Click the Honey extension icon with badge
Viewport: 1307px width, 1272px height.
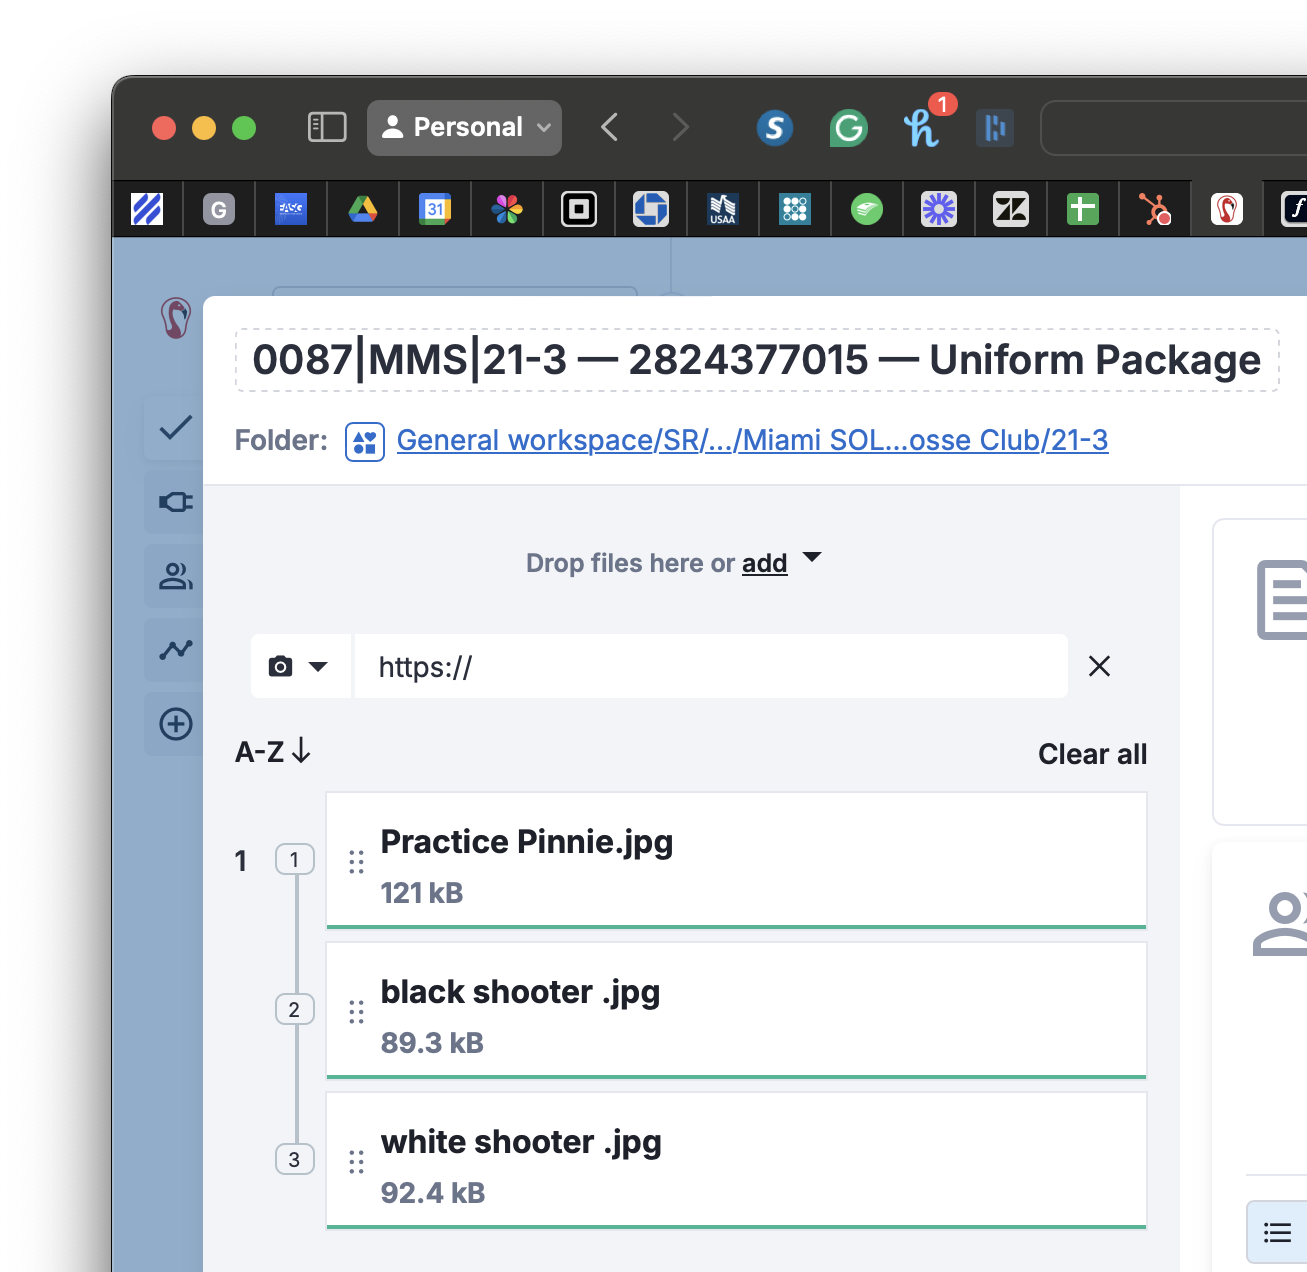(x=921, y=128)
